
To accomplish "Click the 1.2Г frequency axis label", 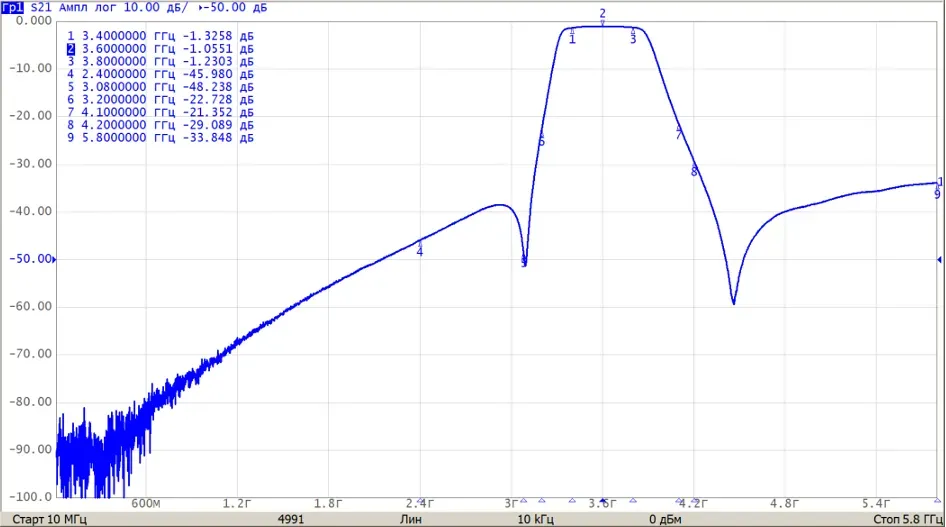I will tap(236, 503).
